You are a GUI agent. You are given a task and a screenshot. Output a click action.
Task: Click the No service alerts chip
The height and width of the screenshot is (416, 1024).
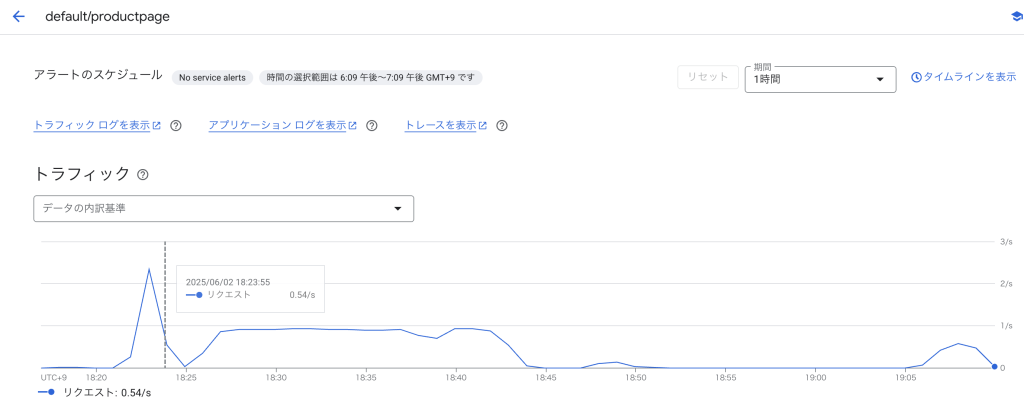coord(212,77)
